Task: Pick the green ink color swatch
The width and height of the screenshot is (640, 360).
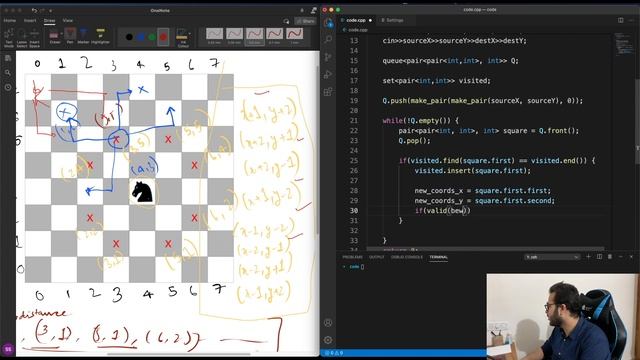Action: 152,37
